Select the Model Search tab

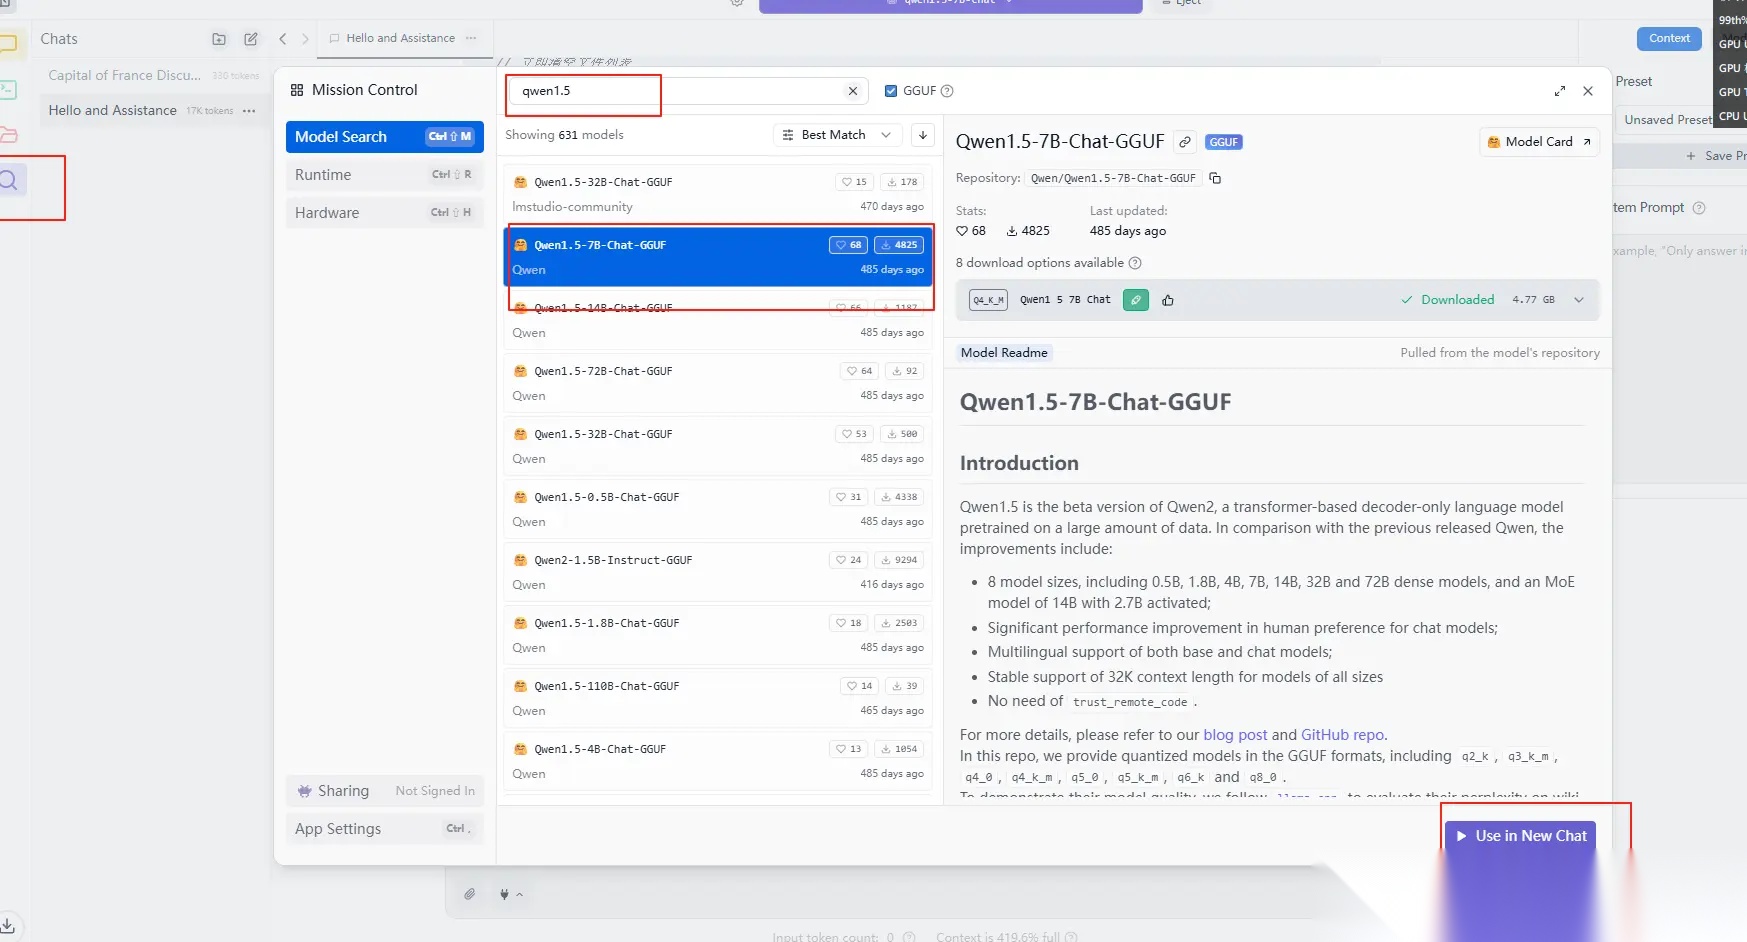click(x=385, y=137)
